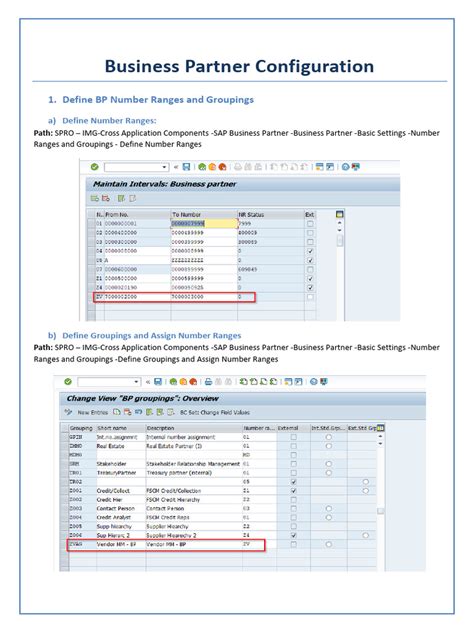
Task: Collapse command field arrow in BP groupings toolbar
Action: (x=148, y=382)
